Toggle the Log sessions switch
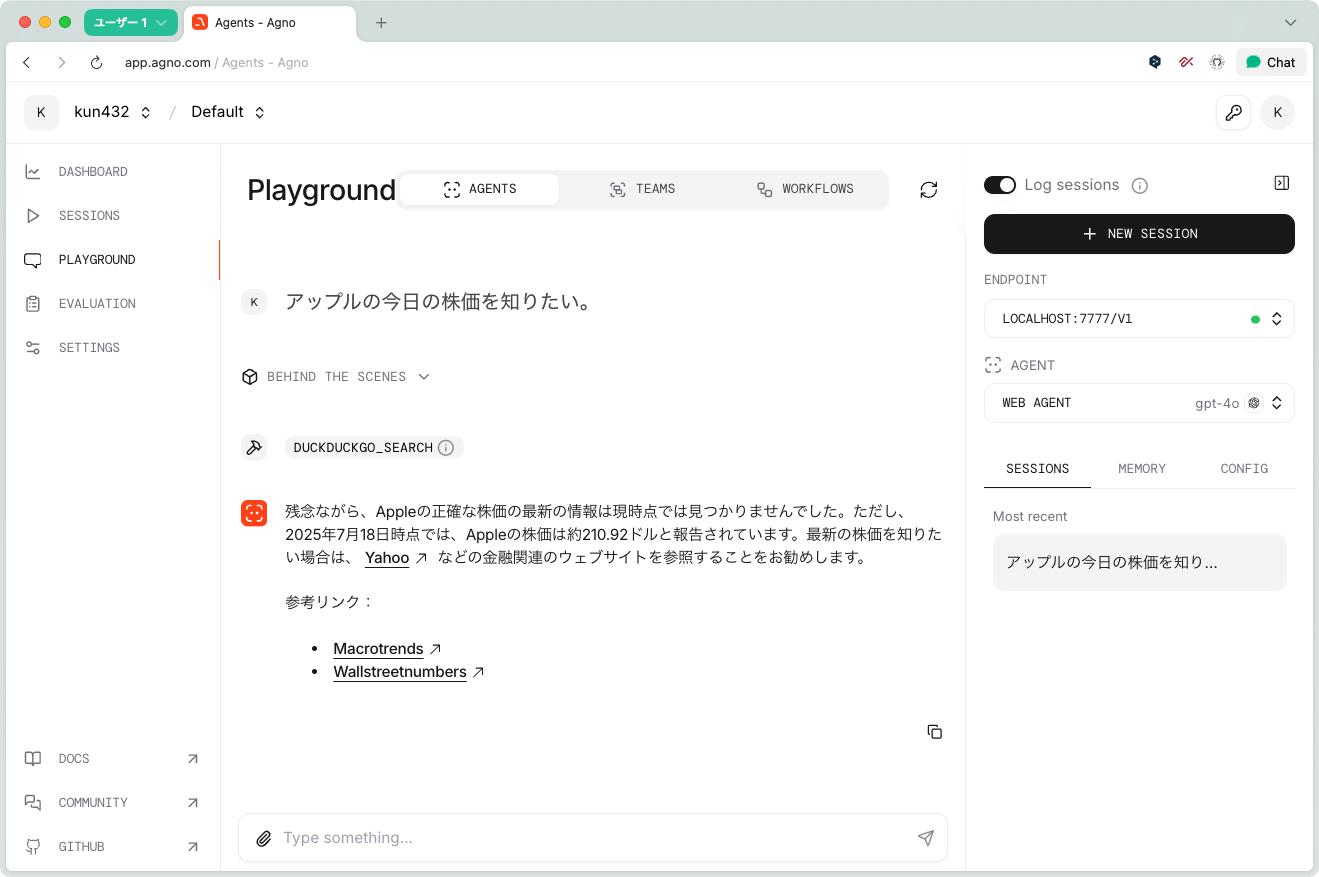The width and height of the screenshot is (1319, 877). coord(1000,185)
